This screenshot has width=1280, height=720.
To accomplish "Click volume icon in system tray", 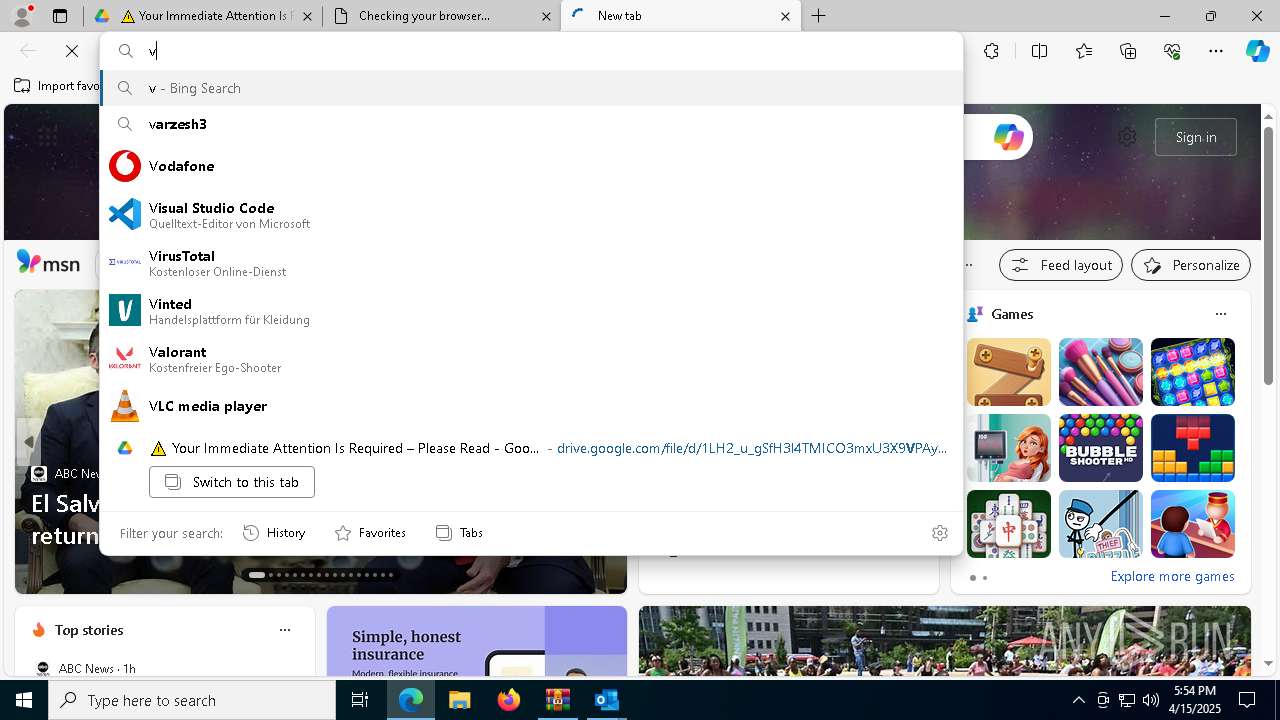I will [1150, 700].
